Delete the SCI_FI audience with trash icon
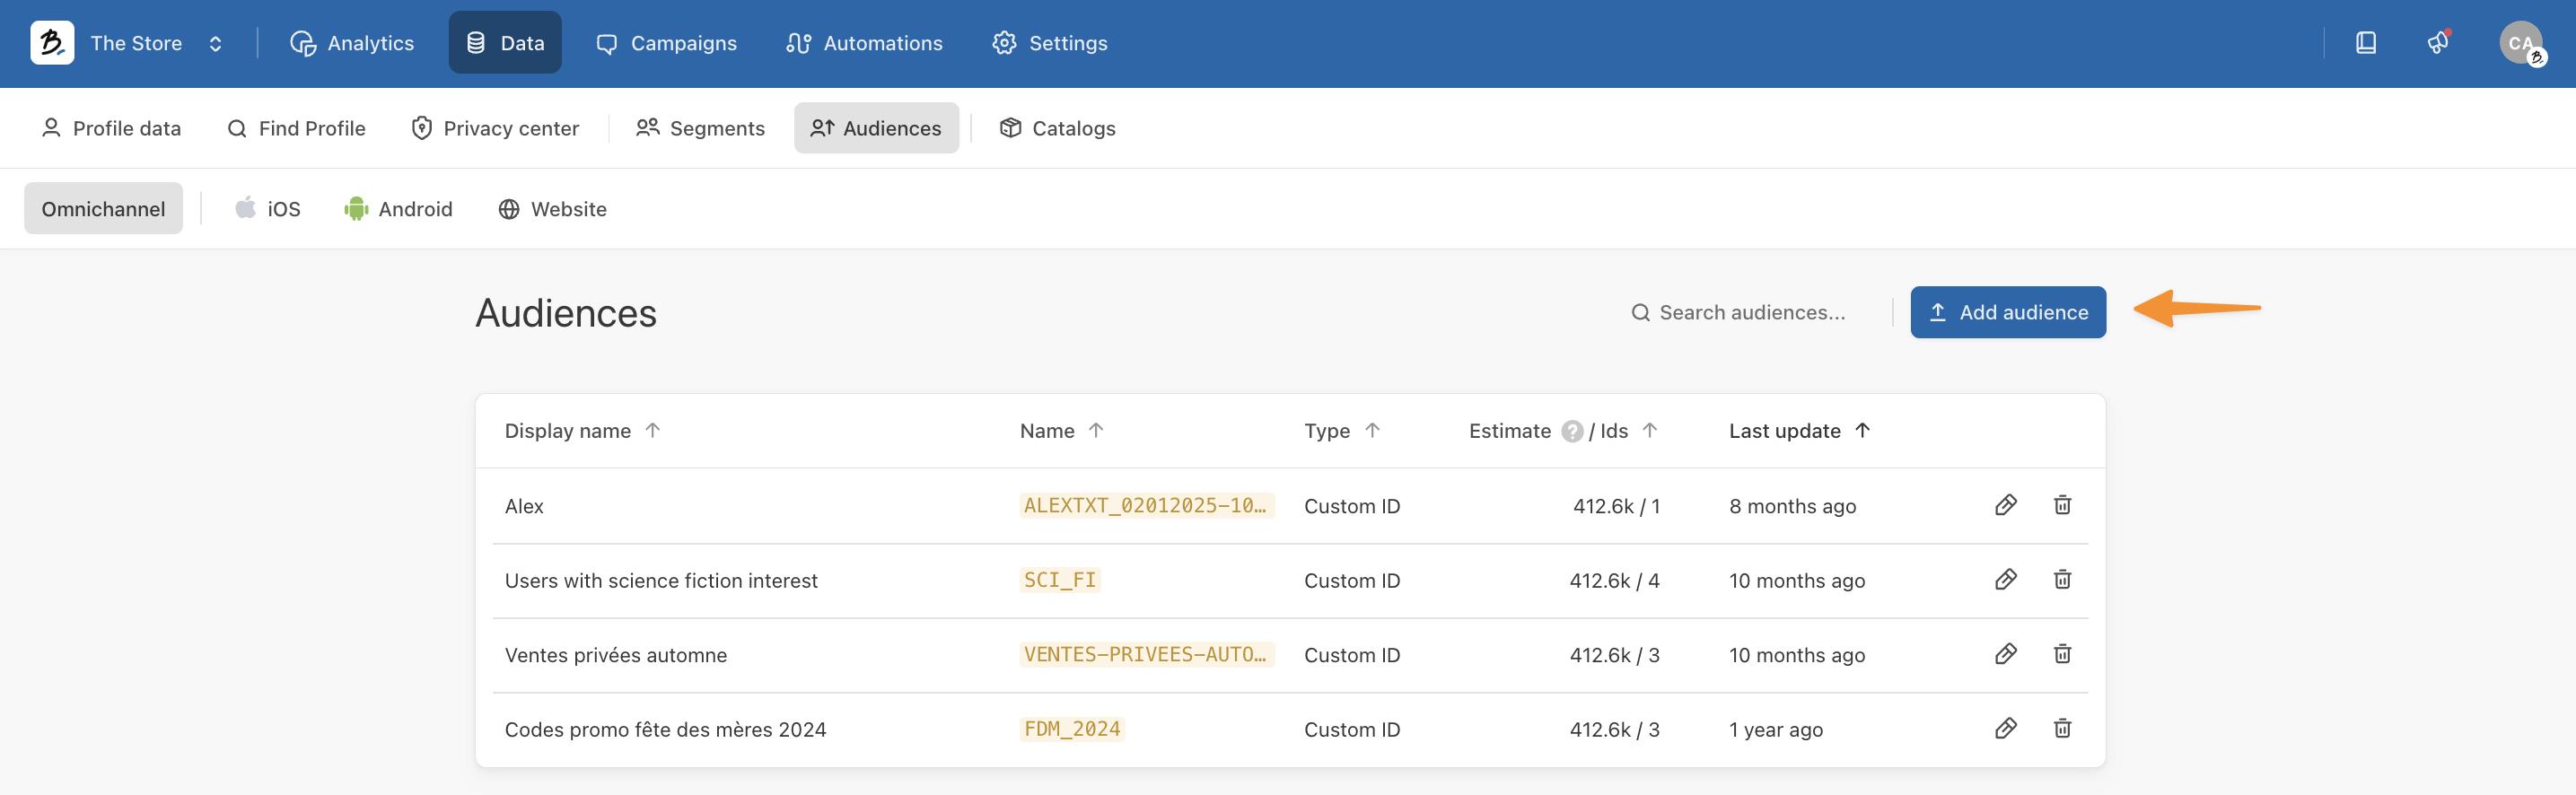The image size is (2576, 795). click(x=2062, y=580)
